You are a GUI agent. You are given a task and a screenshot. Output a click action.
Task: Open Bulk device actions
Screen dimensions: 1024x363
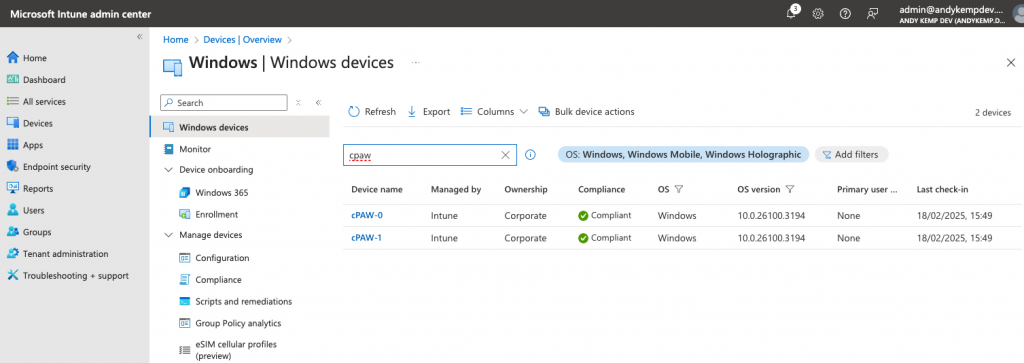pyautogui.click(x=586, y=112)
